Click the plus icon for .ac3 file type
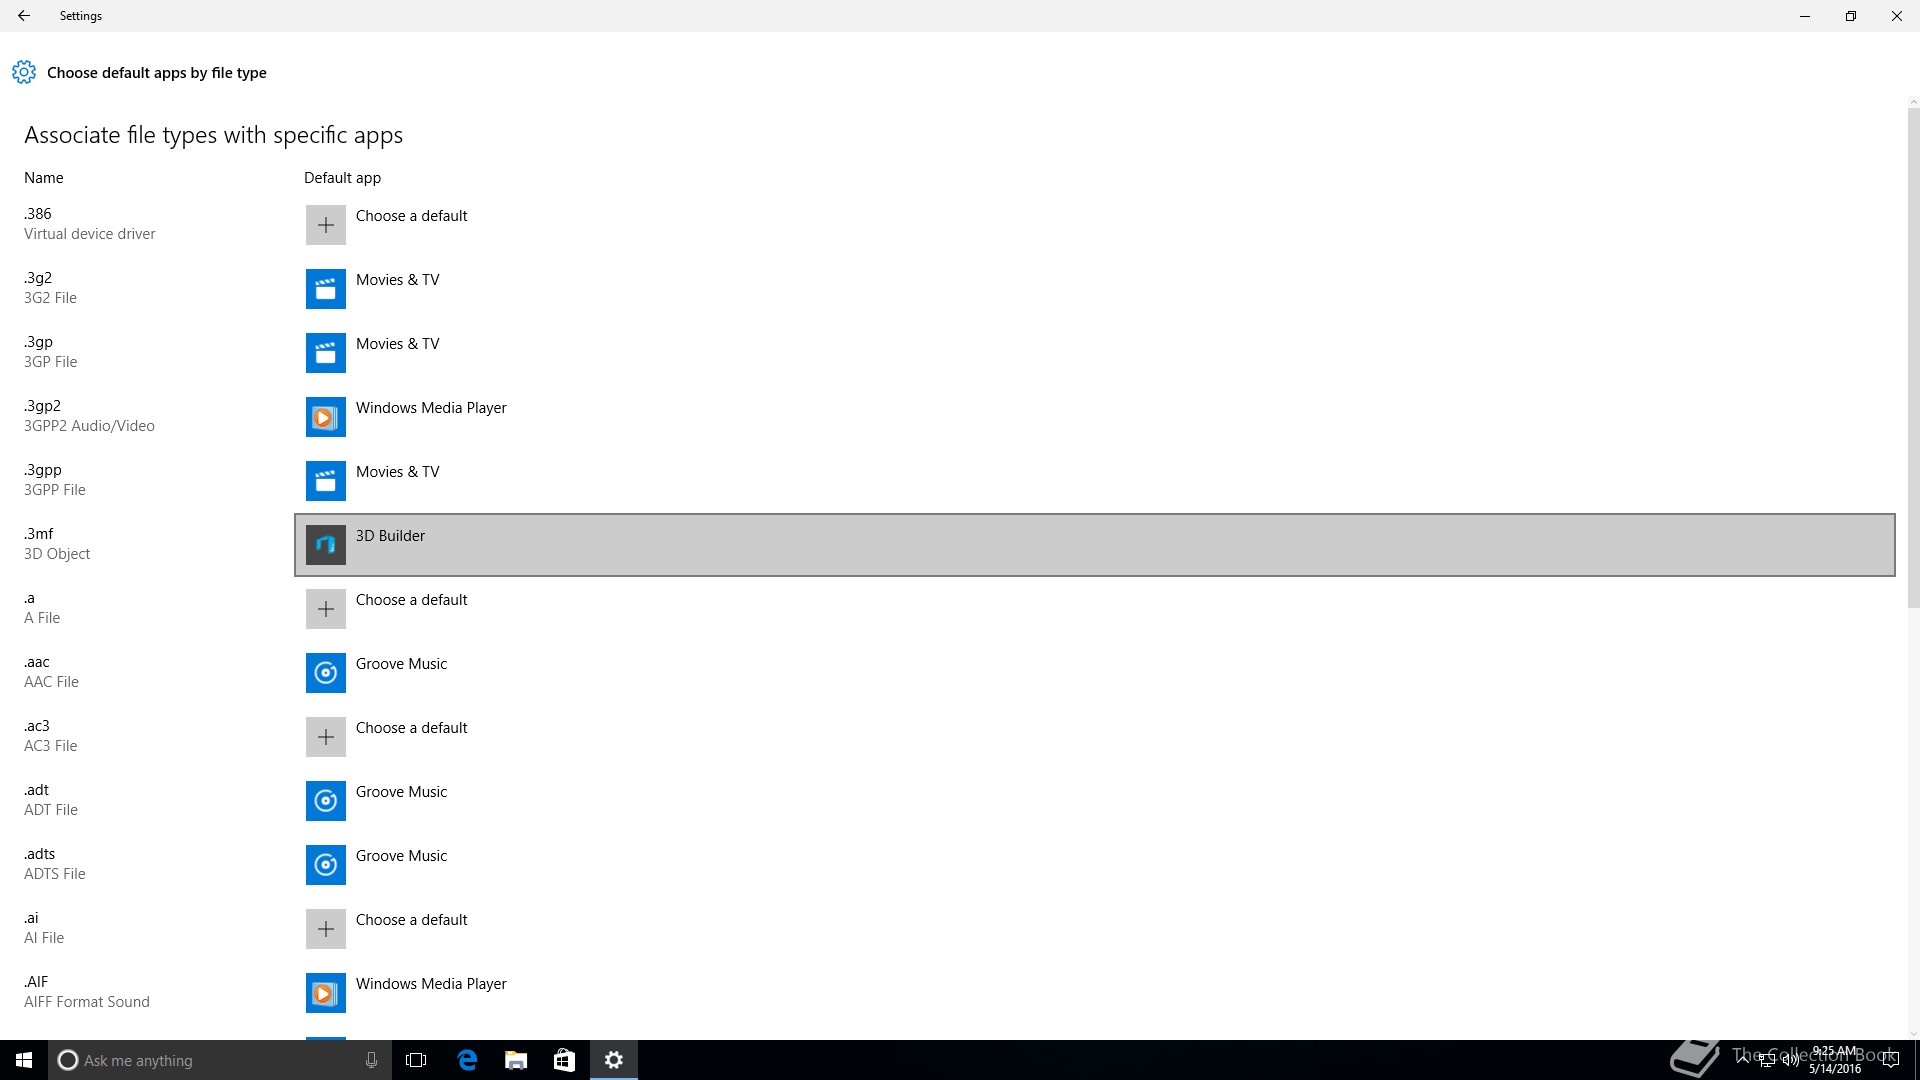Screen dimensions: 1920x1080 [326, 737]
